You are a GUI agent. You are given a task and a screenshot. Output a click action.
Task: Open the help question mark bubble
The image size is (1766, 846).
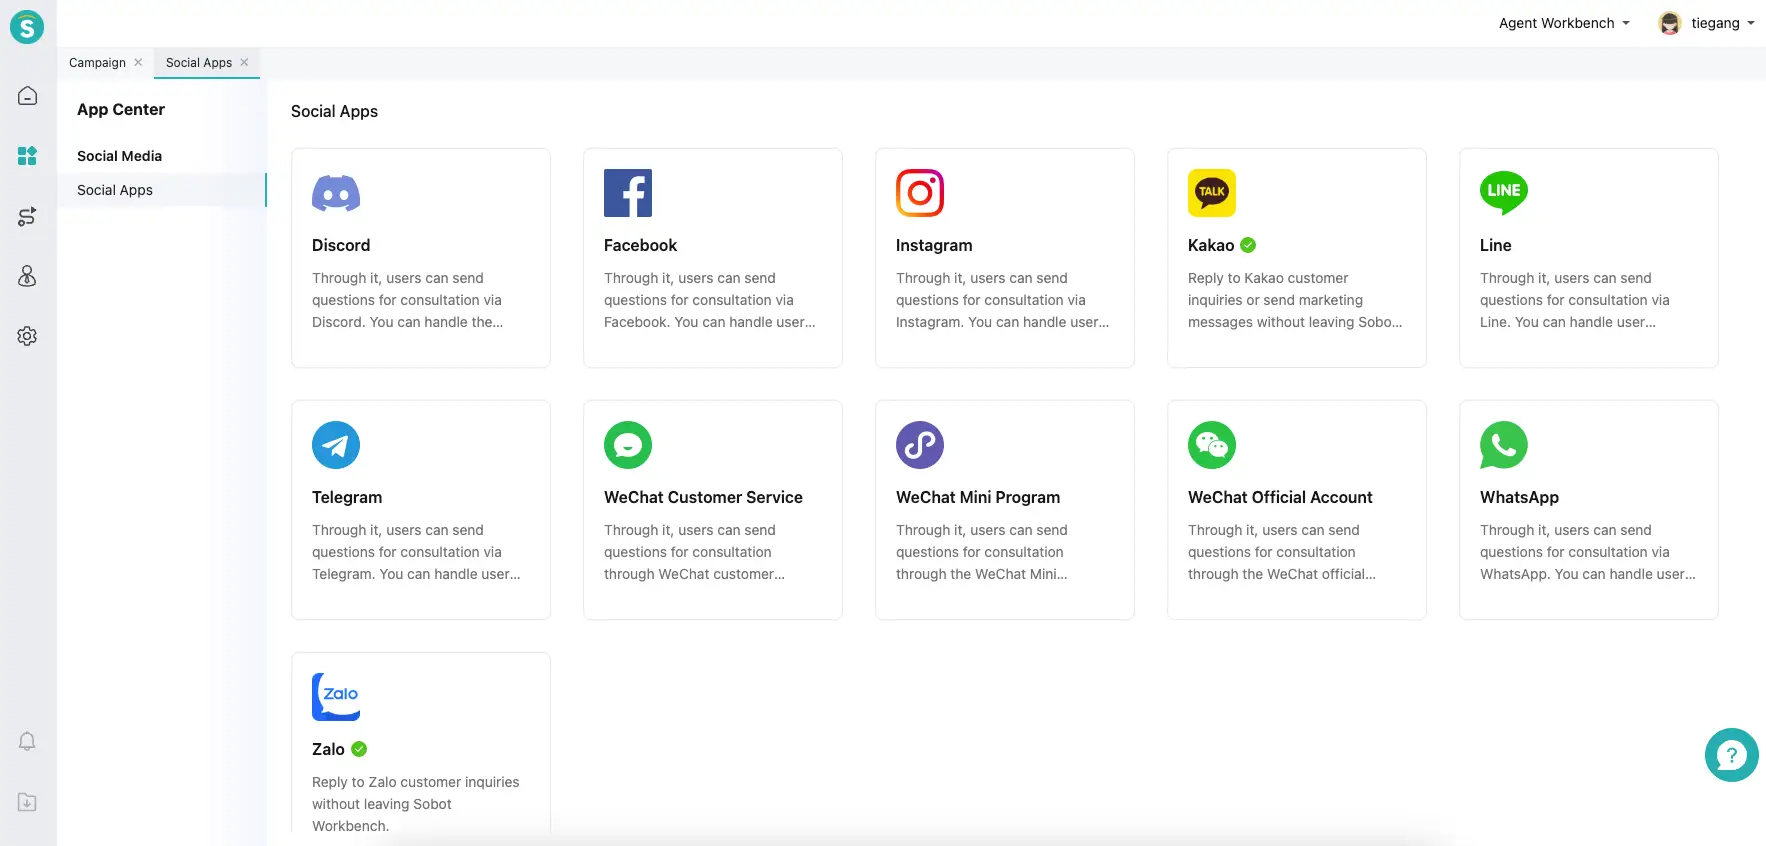(x=1732, y=755)
